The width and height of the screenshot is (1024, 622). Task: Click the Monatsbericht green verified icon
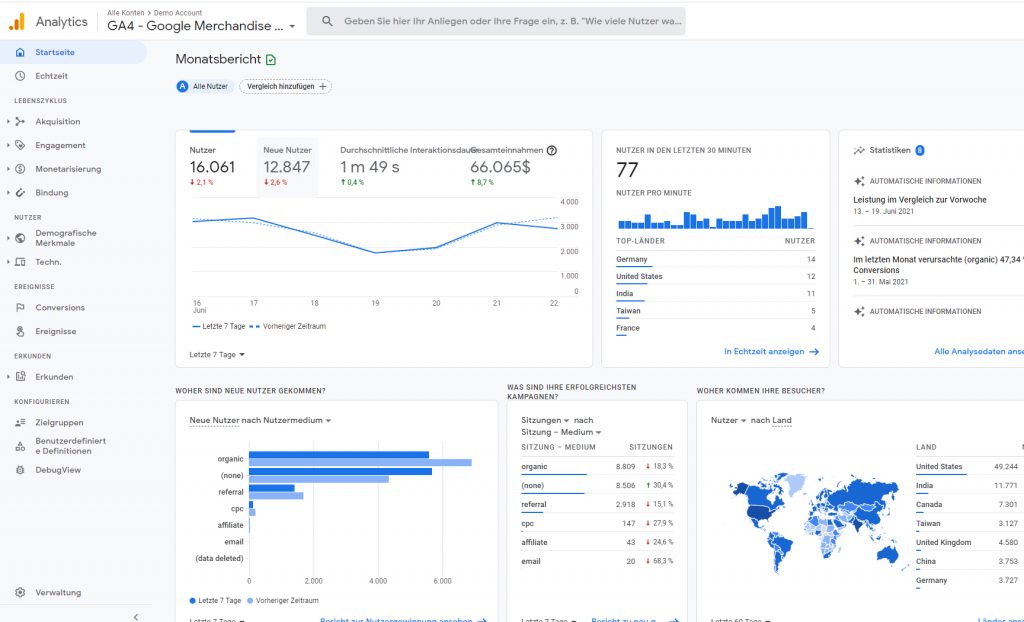pos(271,60)
